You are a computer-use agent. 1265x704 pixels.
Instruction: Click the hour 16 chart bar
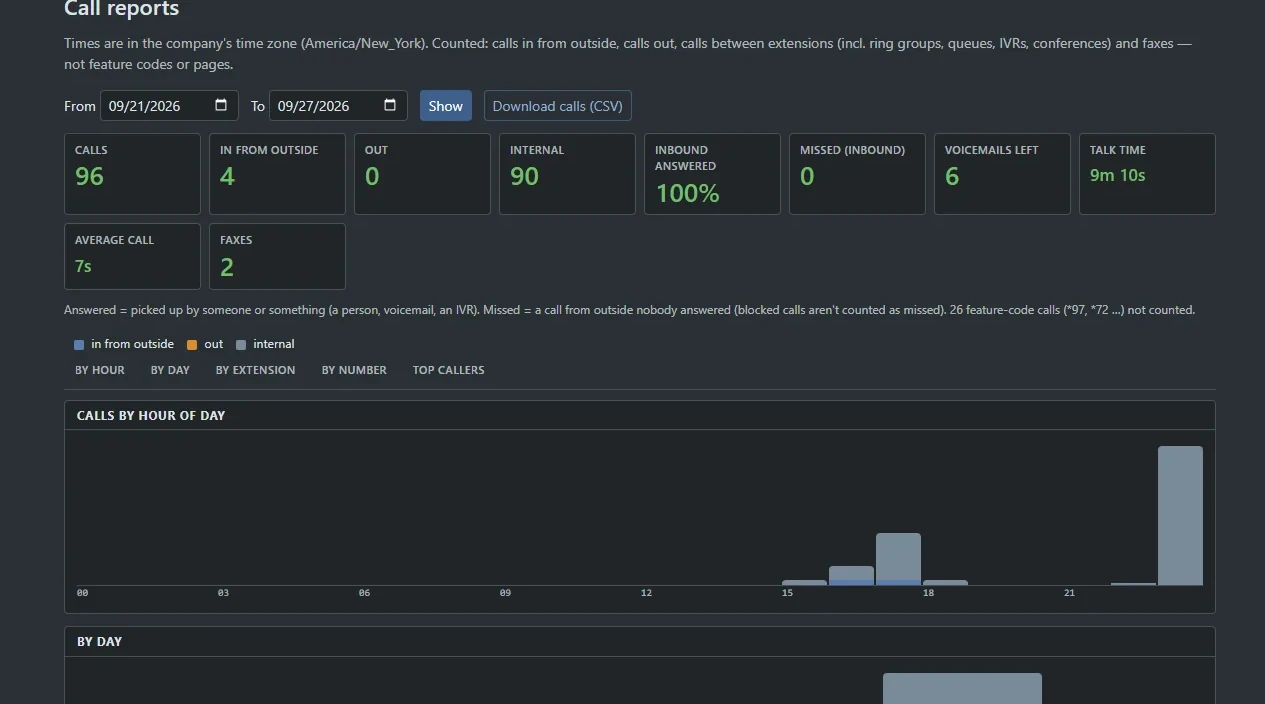tap(851, 575)
